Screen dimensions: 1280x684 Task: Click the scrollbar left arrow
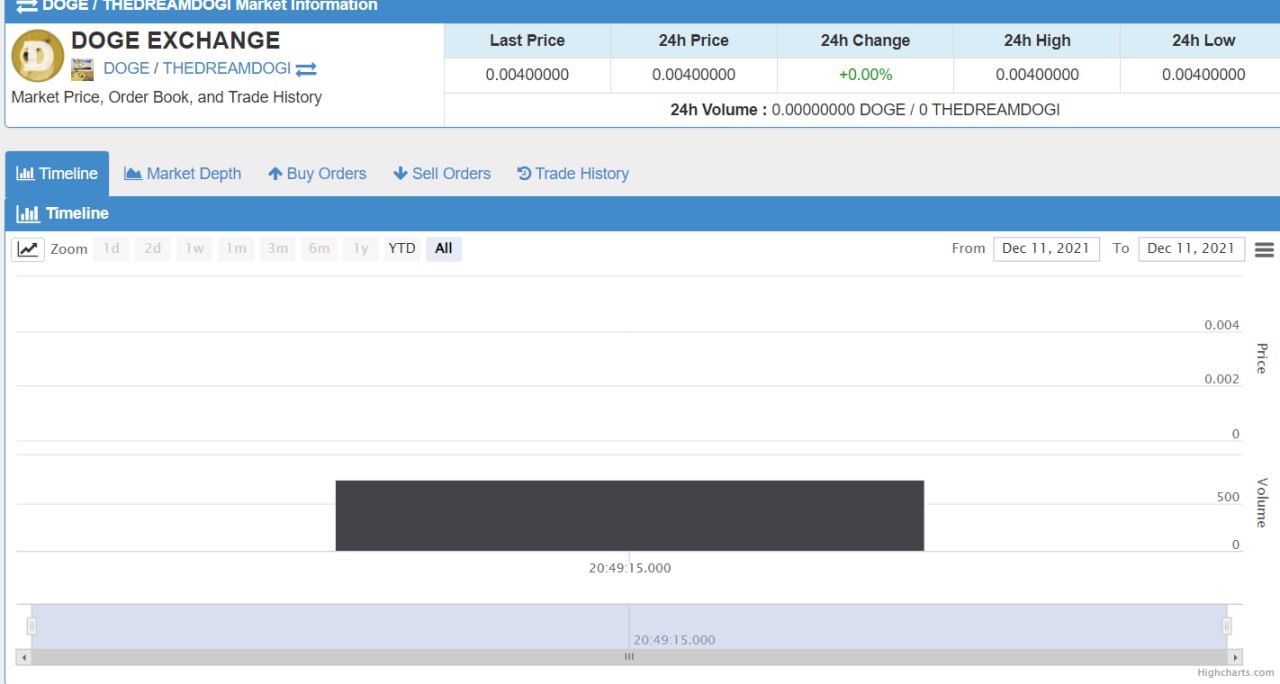click(25, 657)
